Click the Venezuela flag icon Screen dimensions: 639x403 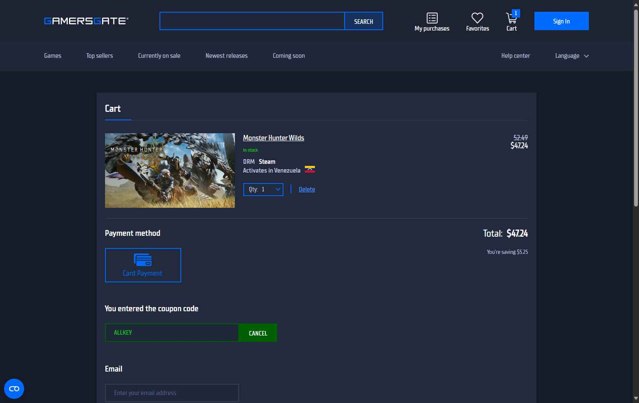click(x=310, y=170)
